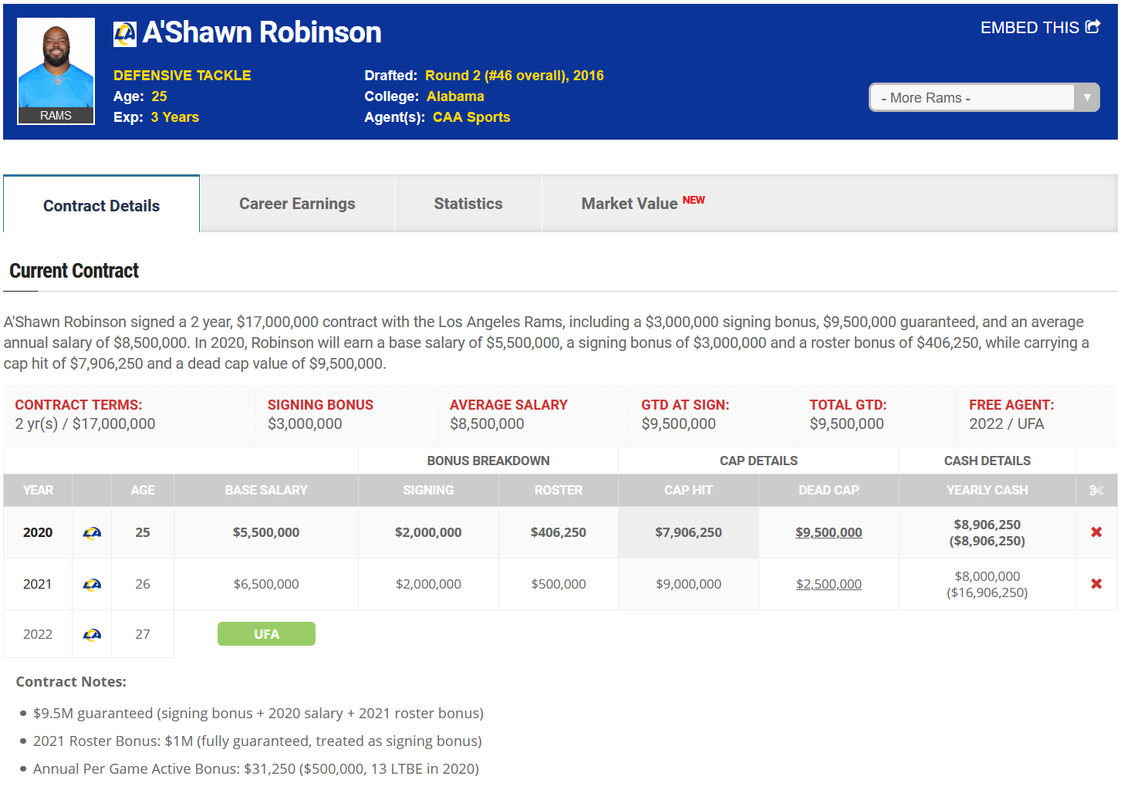Switch to the Statistics tab
1121x800 pixels.
pyautogui.click(x=468, y=204)
